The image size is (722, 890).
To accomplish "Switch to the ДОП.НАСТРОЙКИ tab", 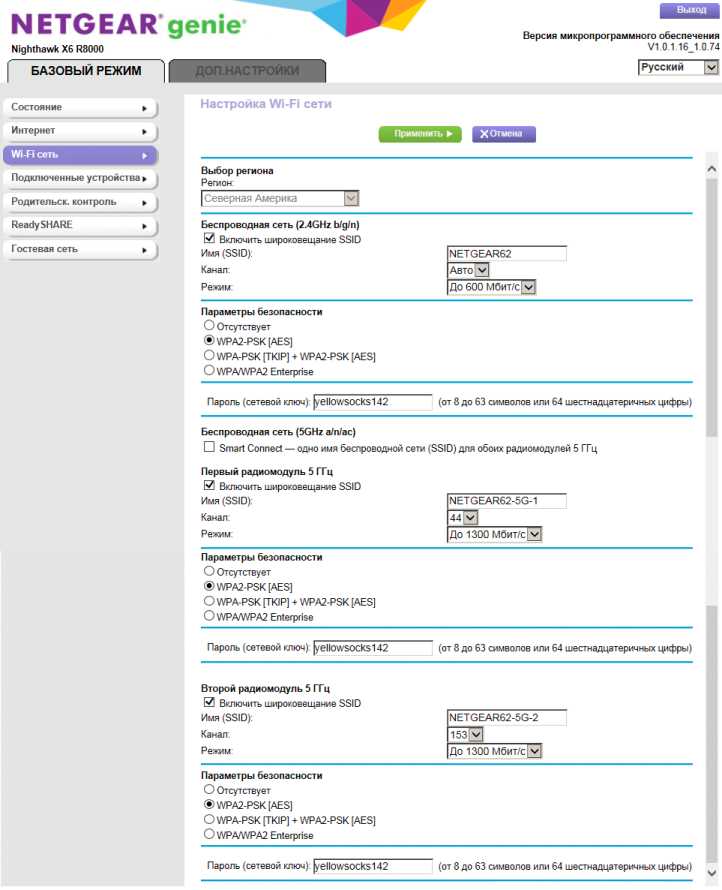I will coord(247,71).
